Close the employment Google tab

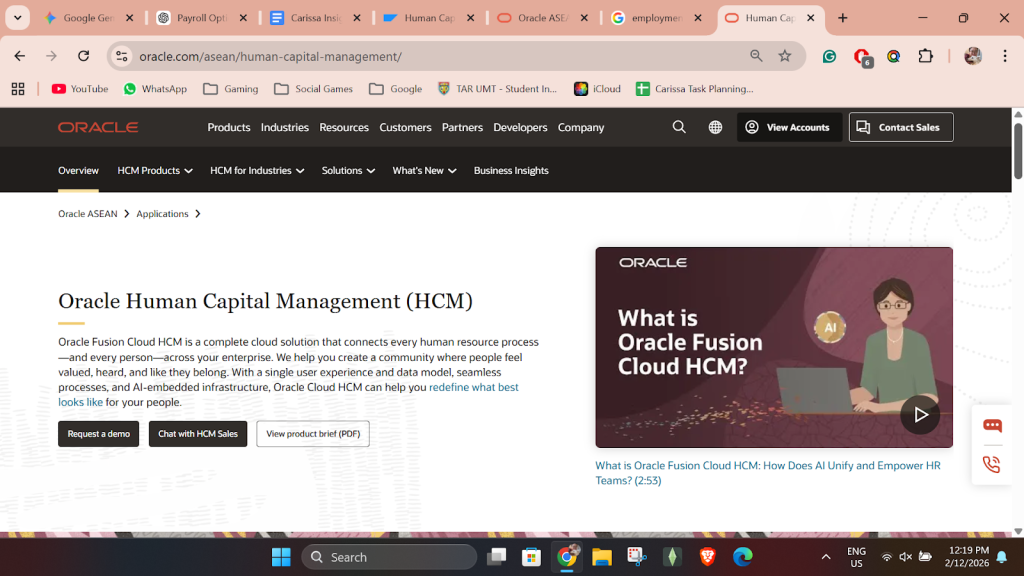click(697, 18)
